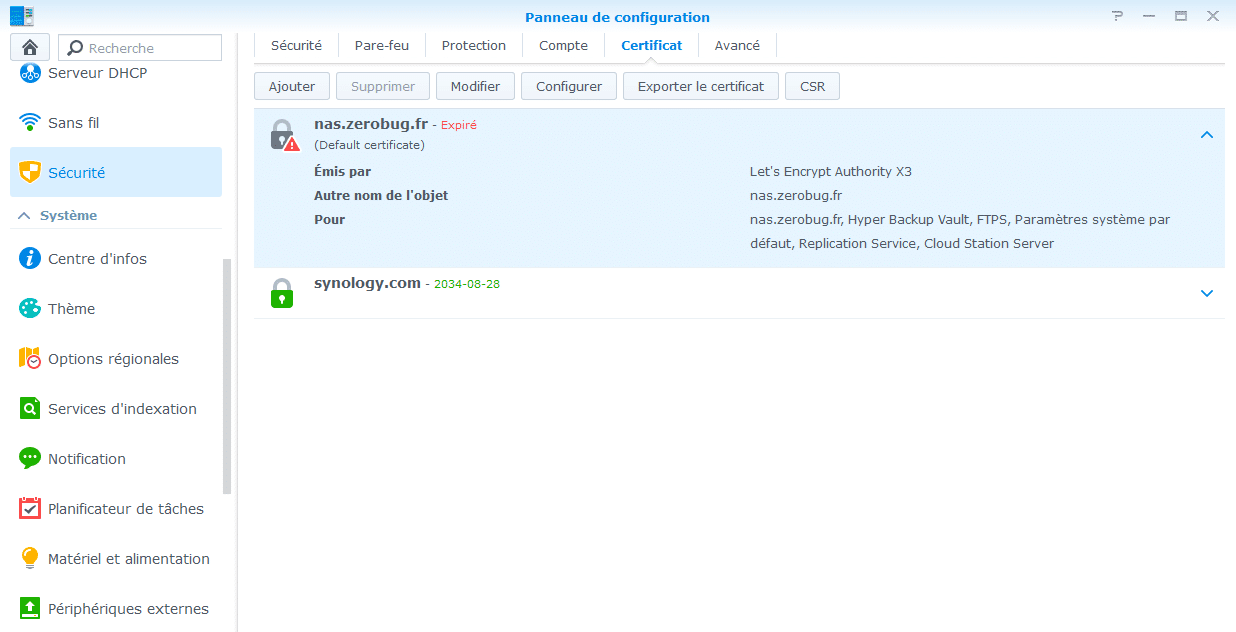The height and width of the screenshot is (632, 1236).
Task: Click Exporter le certificat button
Action: point(700,86)
